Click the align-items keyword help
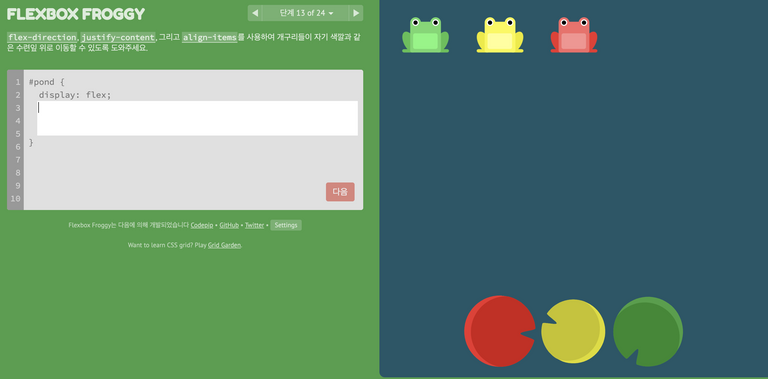The height and width of the screenshot is (379, 768). pyautogui.click(x=210, y=37)
